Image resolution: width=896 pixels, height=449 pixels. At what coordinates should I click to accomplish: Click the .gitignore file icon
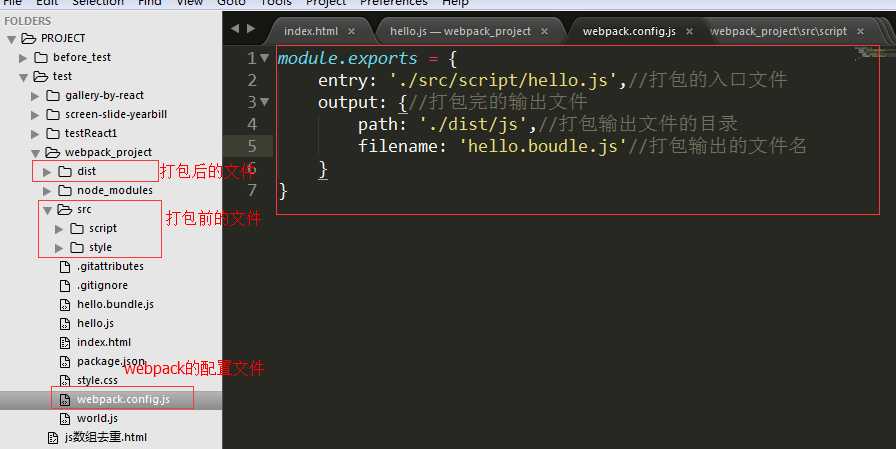[65, 286]
